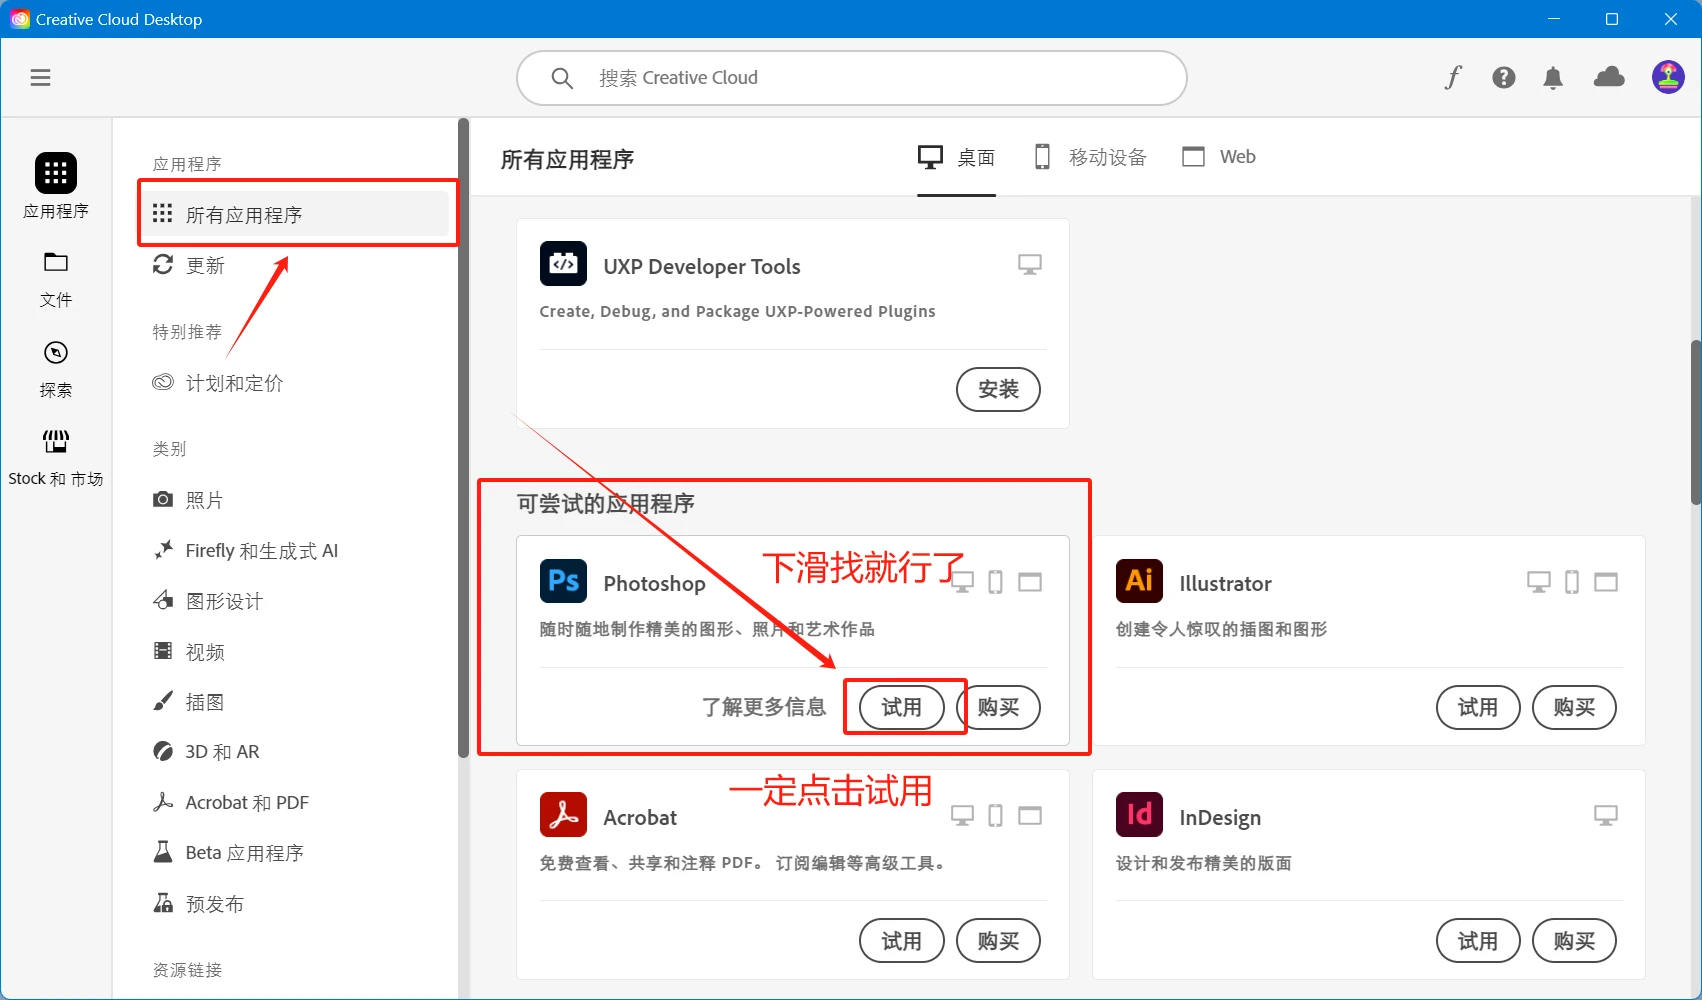The image size is (1702, 1000).
Task: Switch to the Web tab
Action: point(1218,157)
